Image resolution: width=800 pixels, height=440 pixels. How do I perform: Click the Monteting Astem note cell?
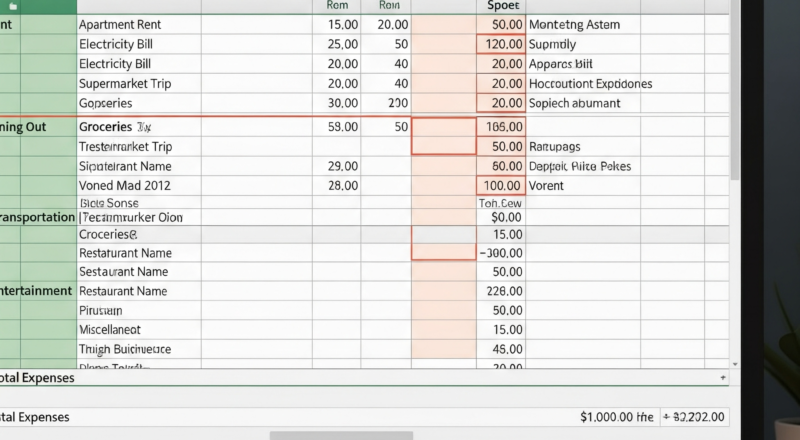(x=573, y=24)
